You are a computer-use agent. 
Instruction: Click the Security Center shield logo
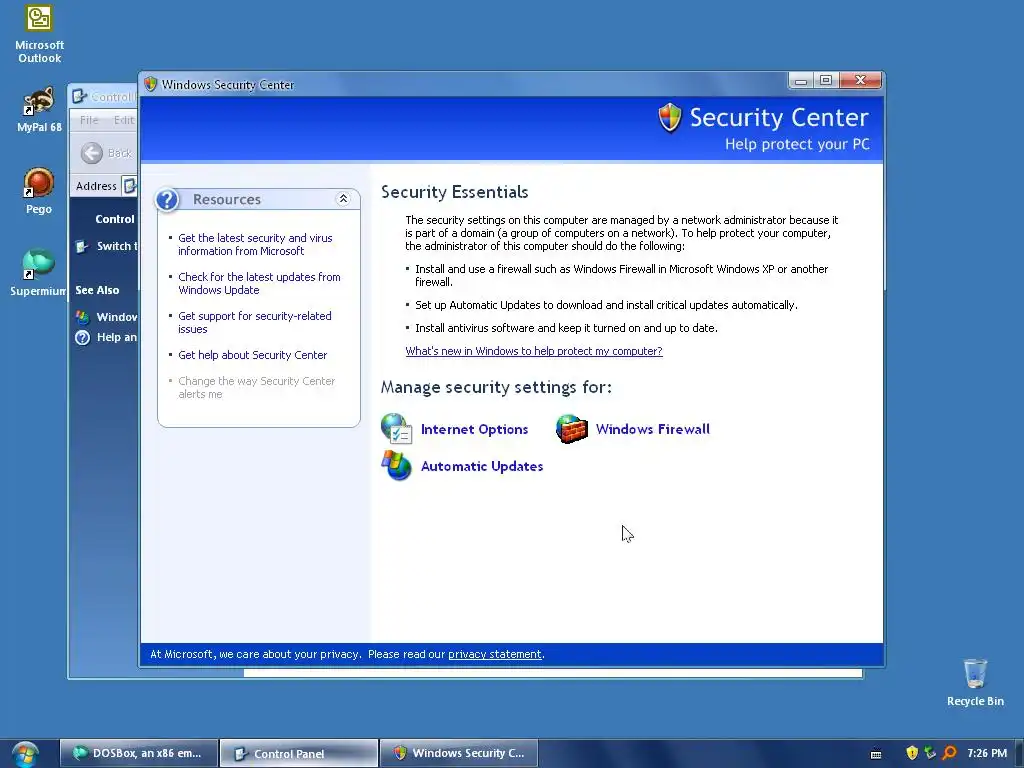click(670, 118)
